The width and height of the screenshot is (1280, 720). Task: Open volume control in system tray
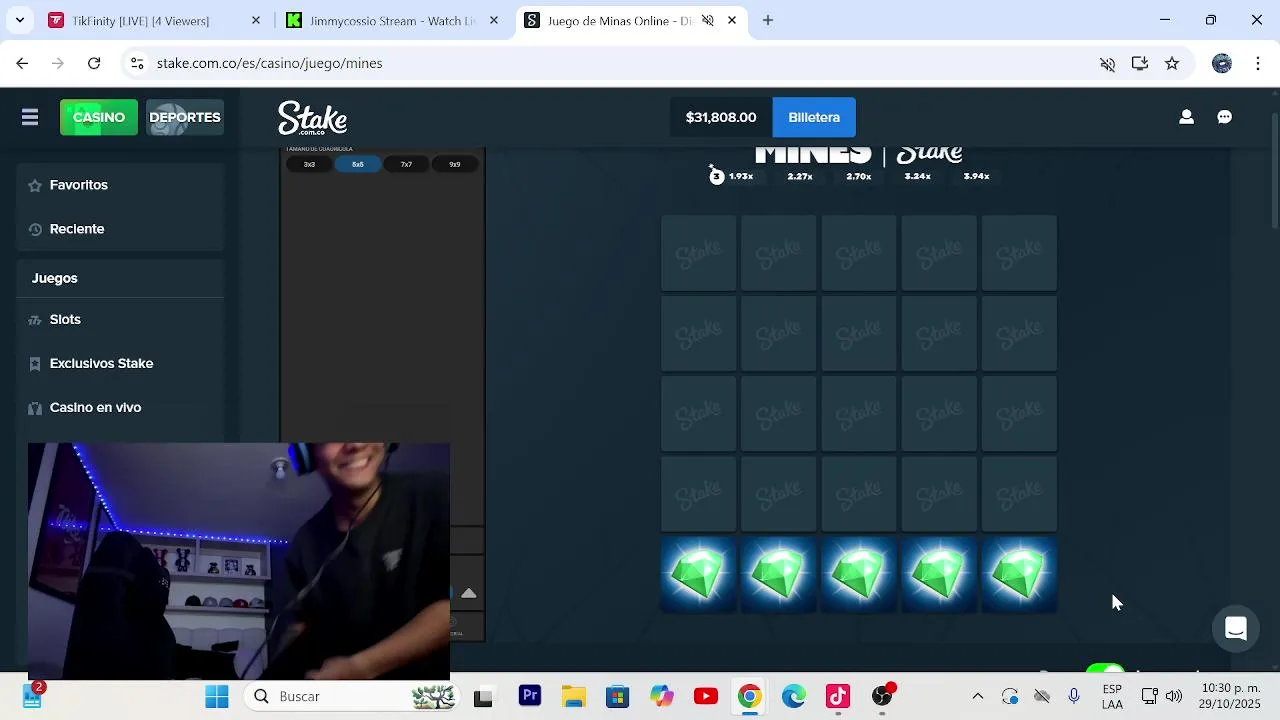point(1174,696)
